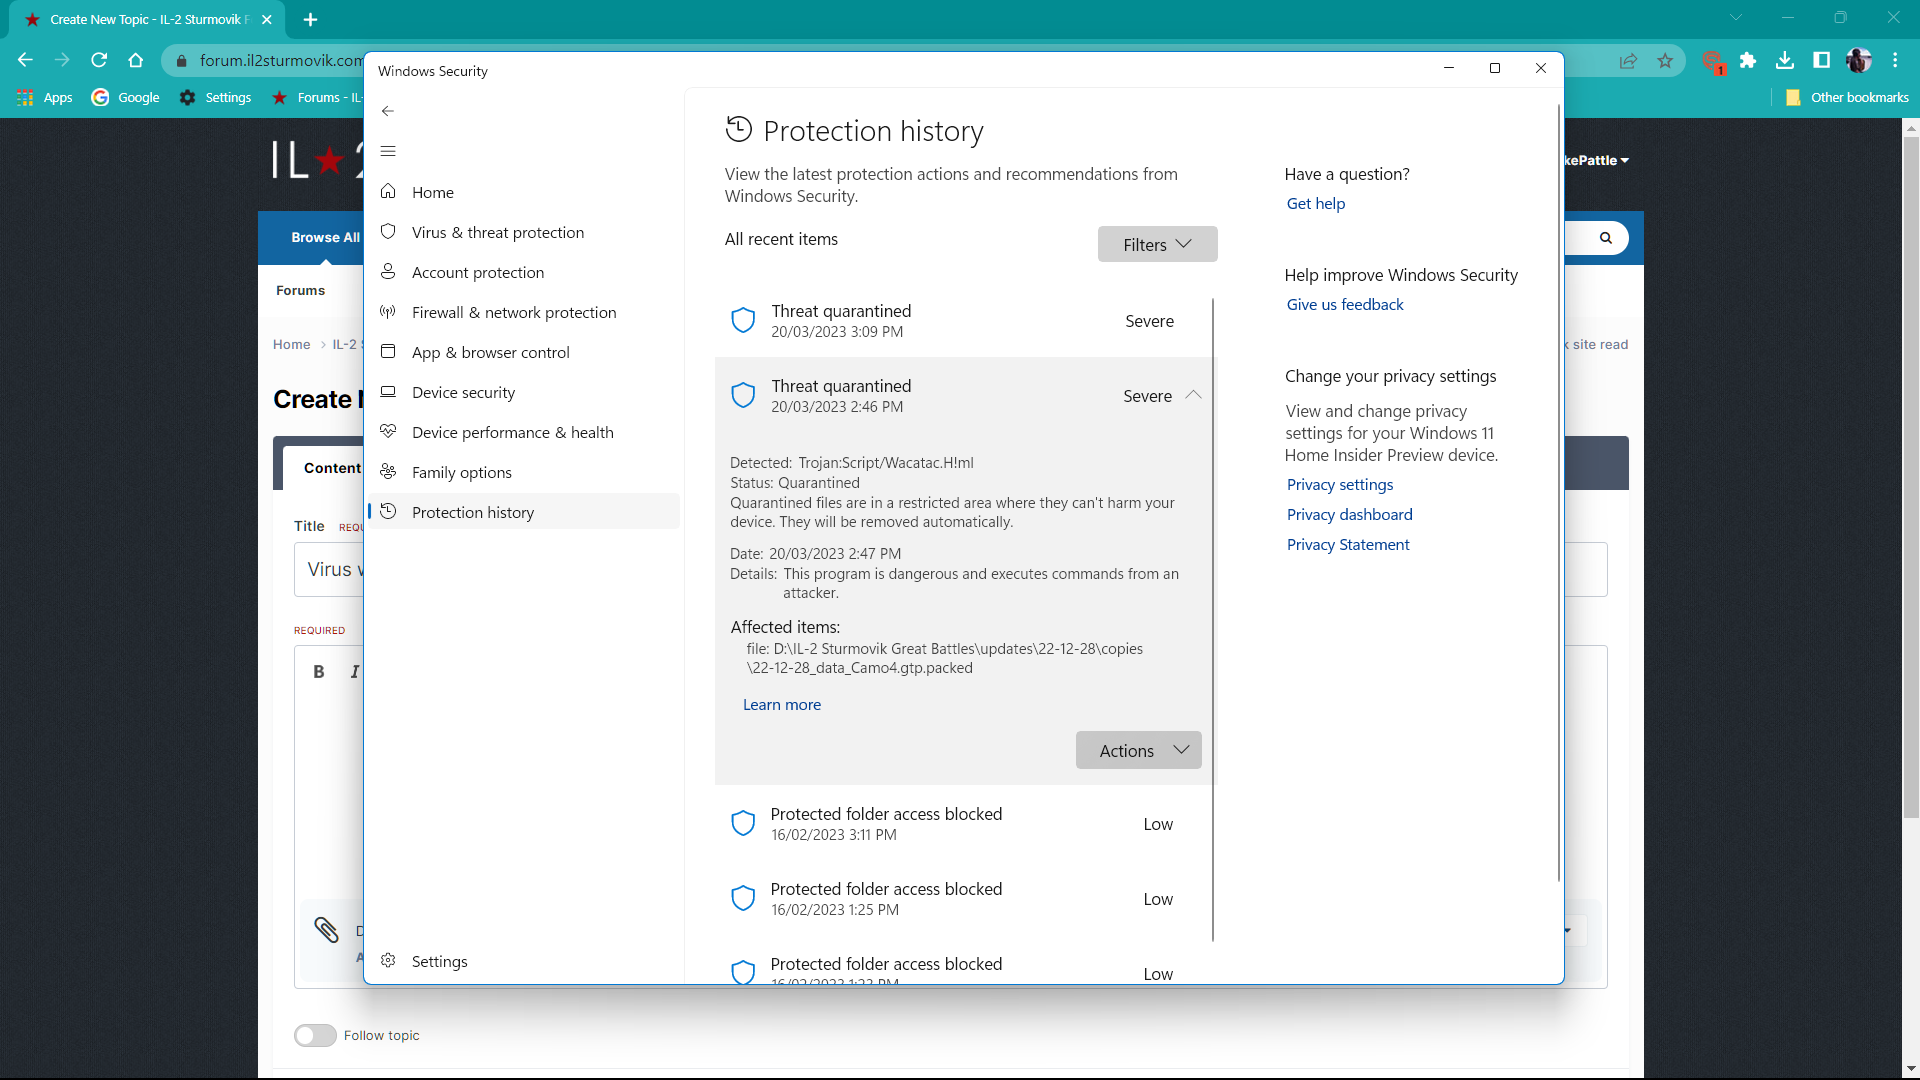Expand folder access blocked at 1:25 PM
This screenshot has width=1920, height=1080.
pos(962,898)
